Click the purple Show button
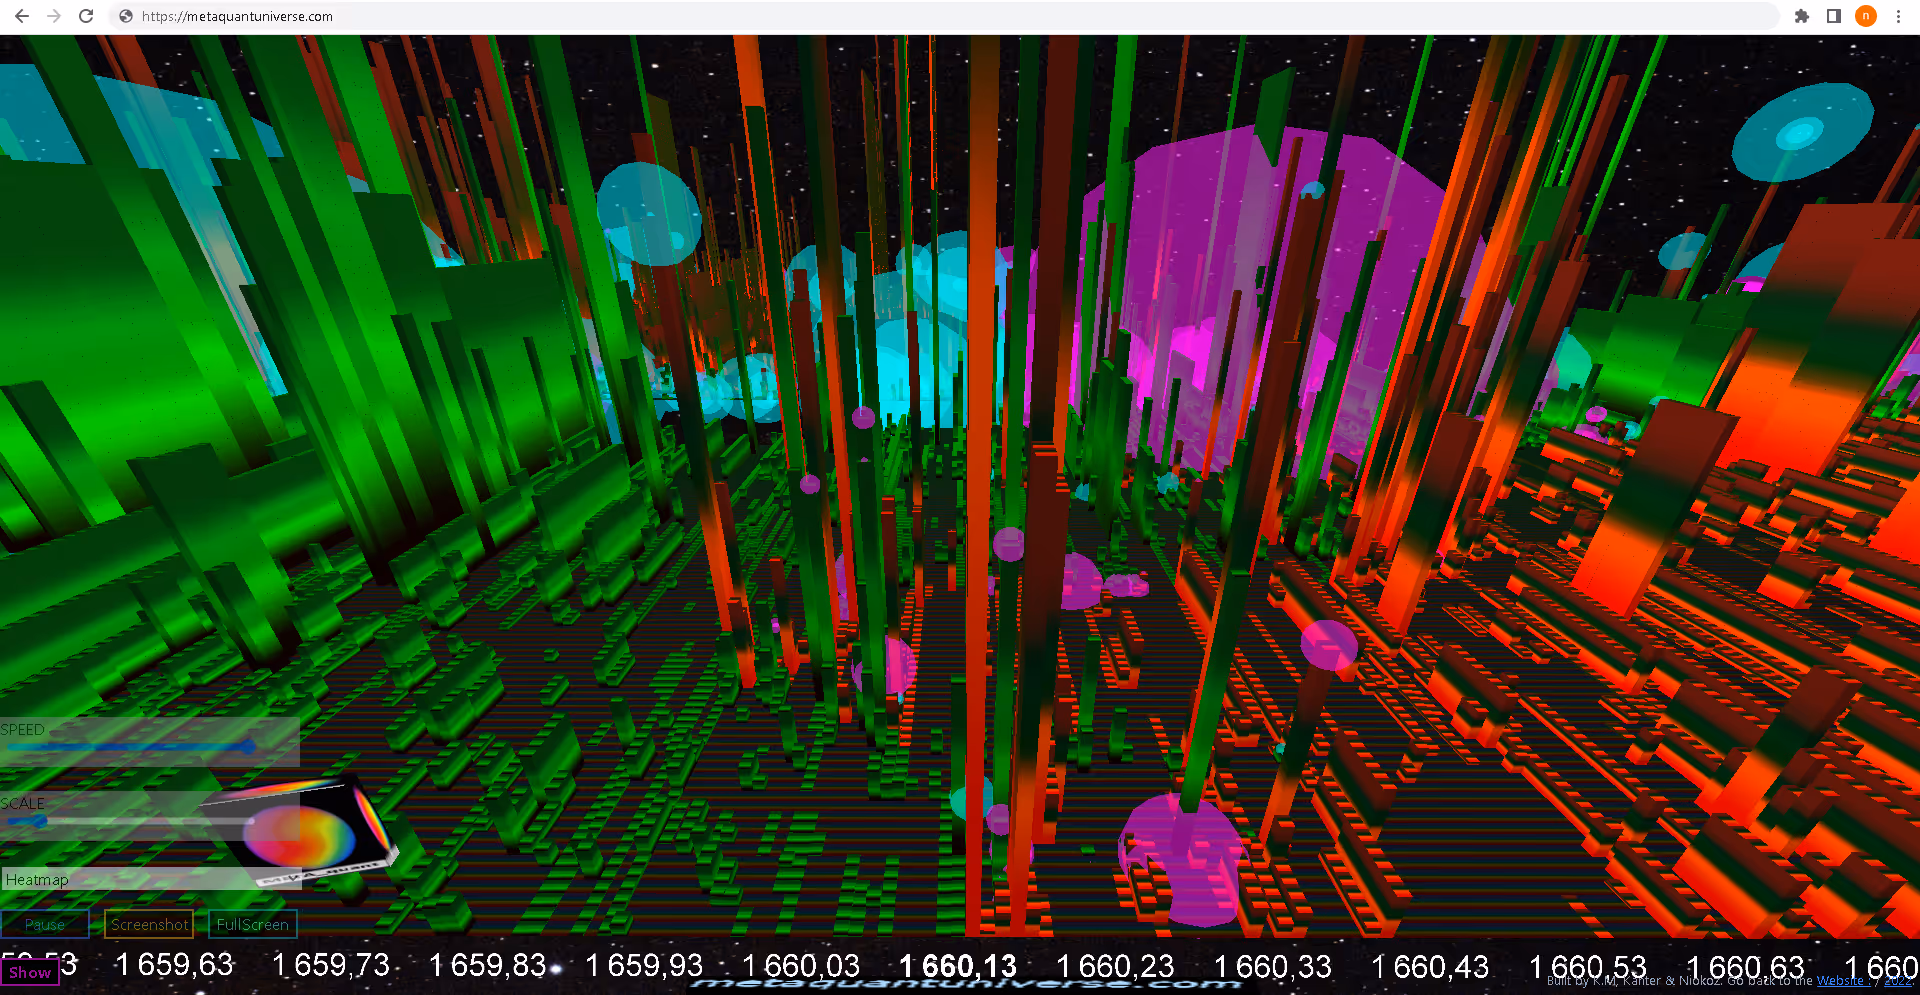 tap(30, 972)
